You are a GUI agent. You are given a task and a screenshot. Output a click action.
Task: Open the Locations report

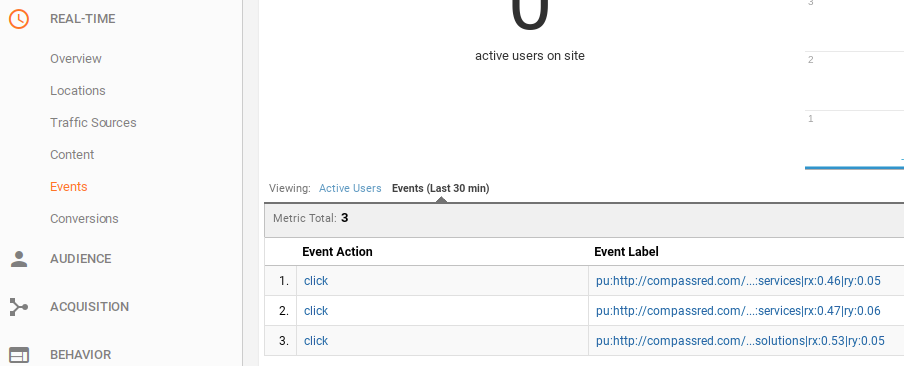(78, 90)
